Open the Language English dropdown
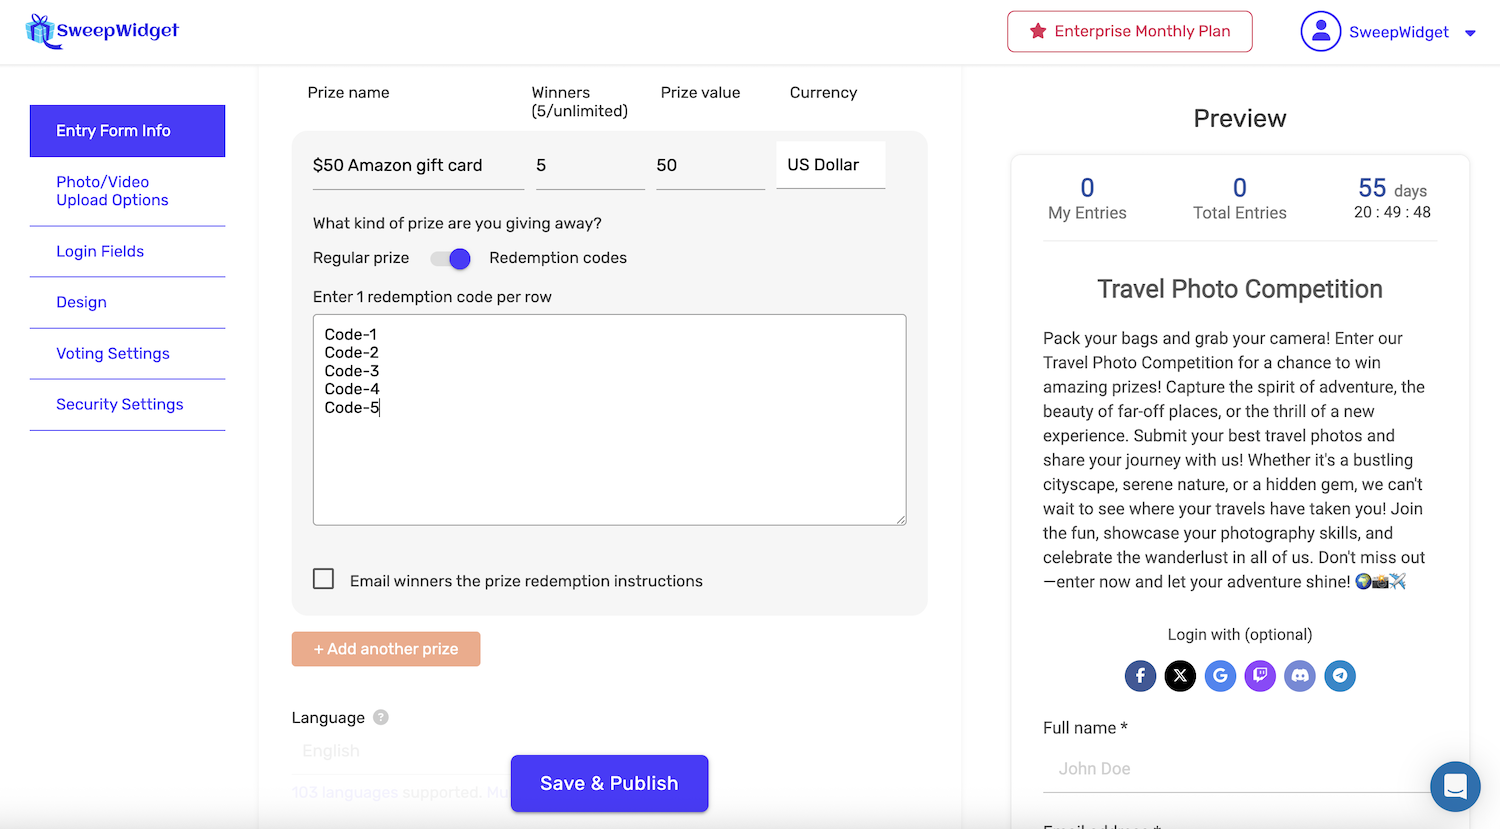Viewport: 1500px width, 829px height. [400, 751]
